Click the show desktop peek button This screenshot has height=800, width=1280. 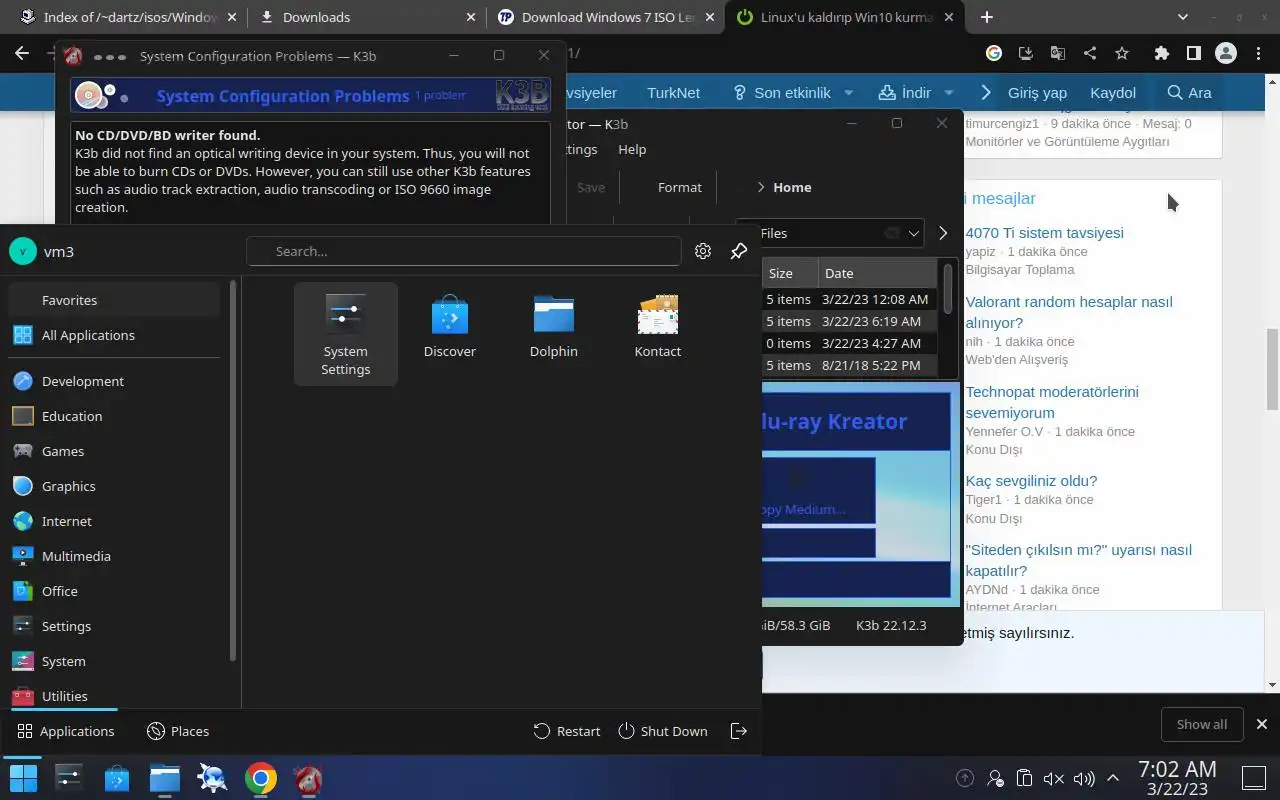click(x=1254, y=778)
